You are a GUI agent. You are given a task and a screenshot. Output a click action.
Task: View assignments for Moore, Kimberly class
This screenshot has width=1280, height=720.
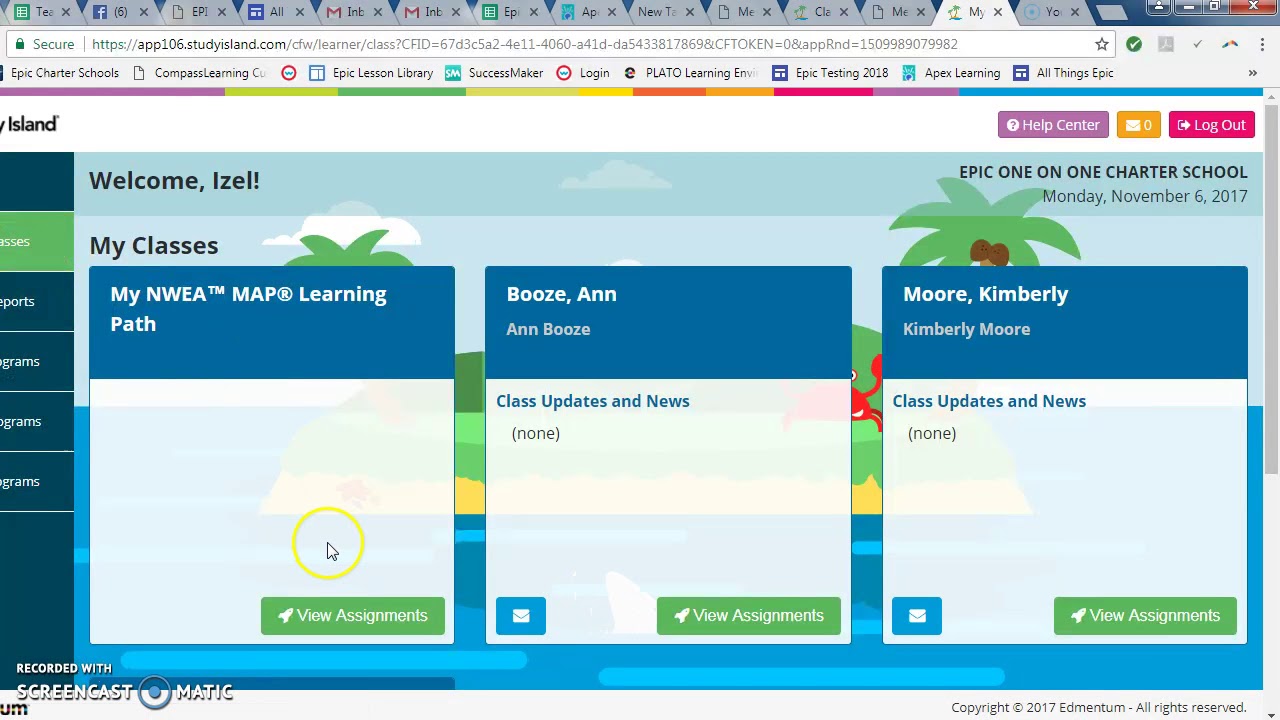pos(1145,616)
